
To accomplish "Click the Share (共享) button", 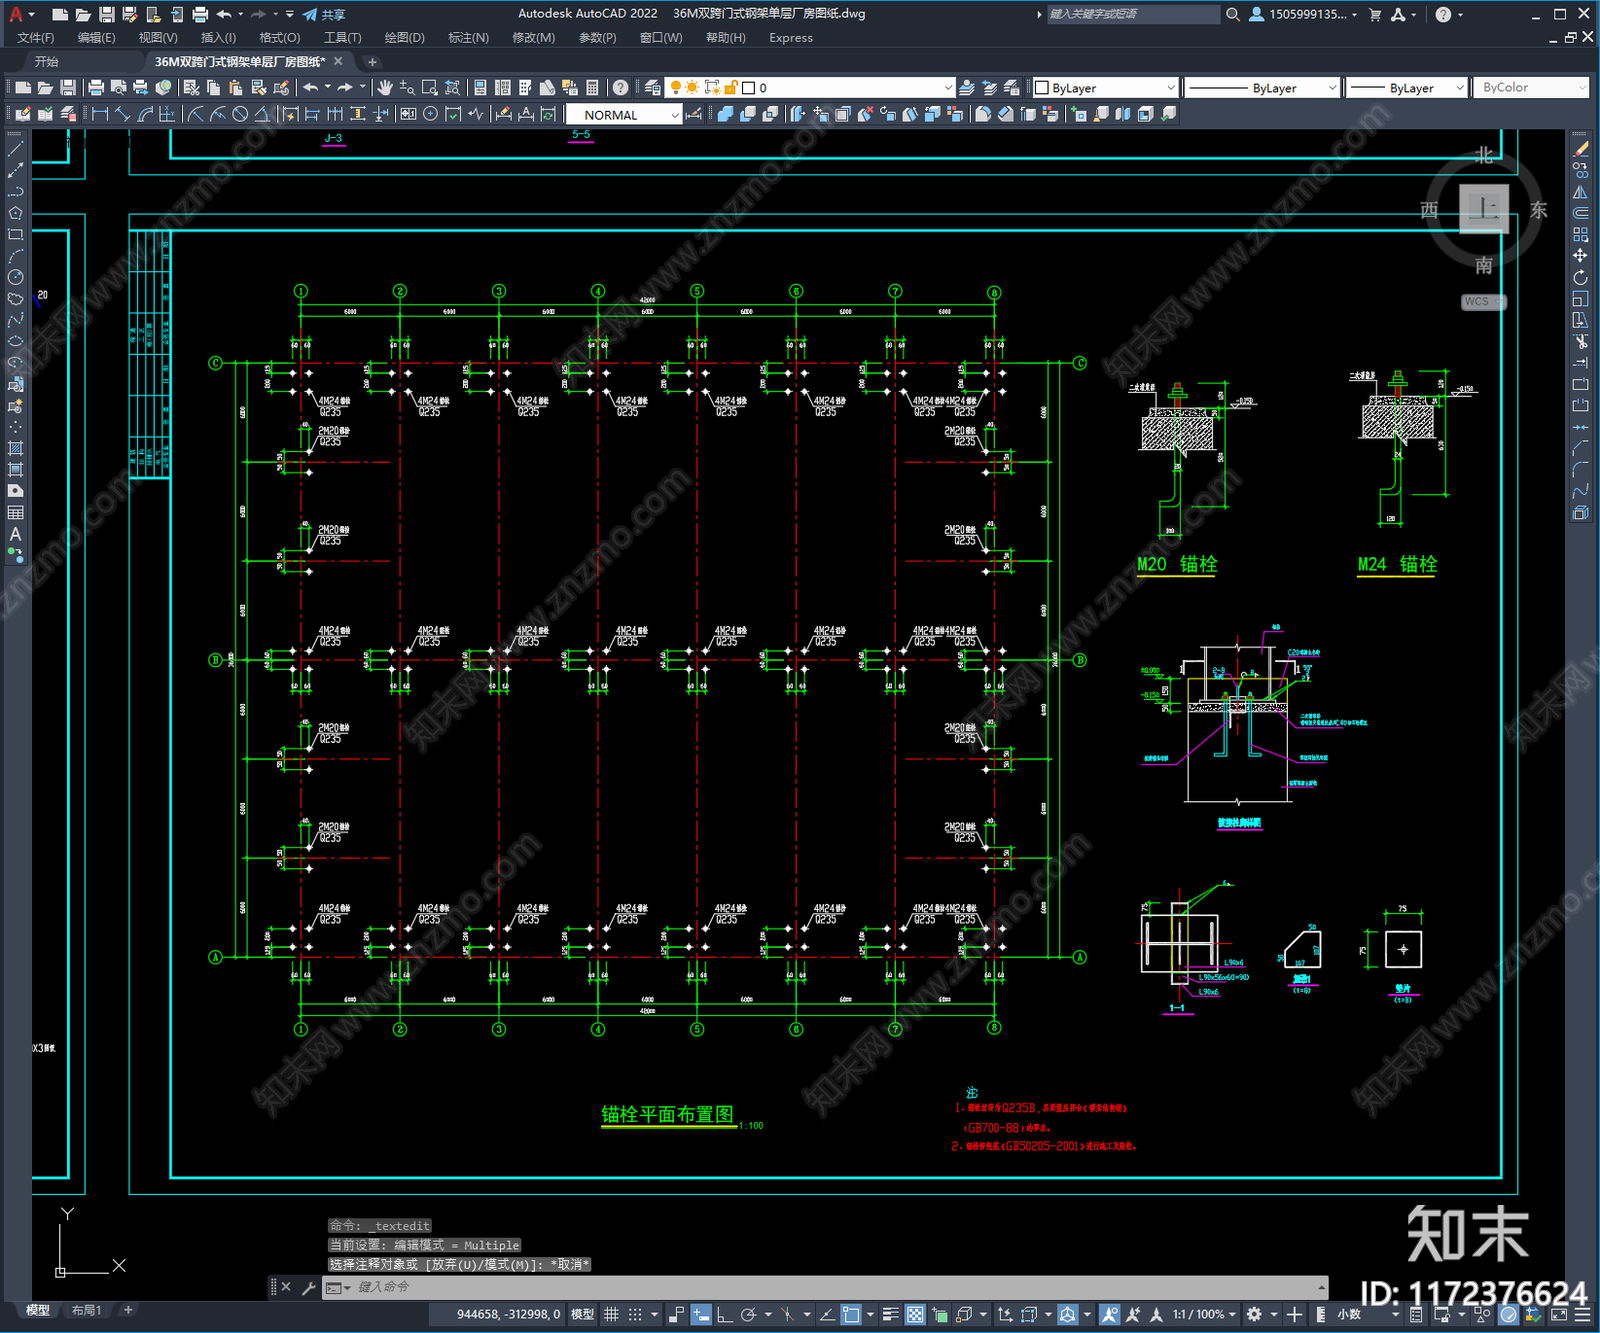I will (325, 14).
